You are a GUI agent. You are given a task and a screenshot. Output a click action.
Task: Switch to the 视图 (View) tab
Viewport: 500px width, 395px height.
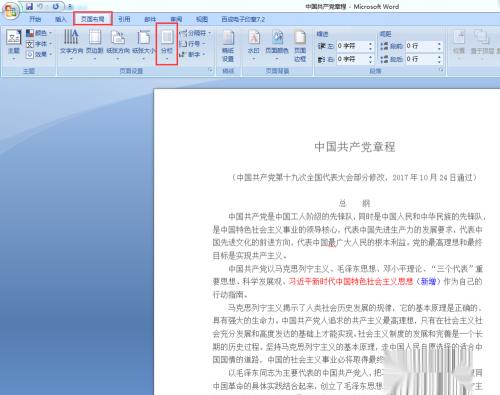(202, 19)
